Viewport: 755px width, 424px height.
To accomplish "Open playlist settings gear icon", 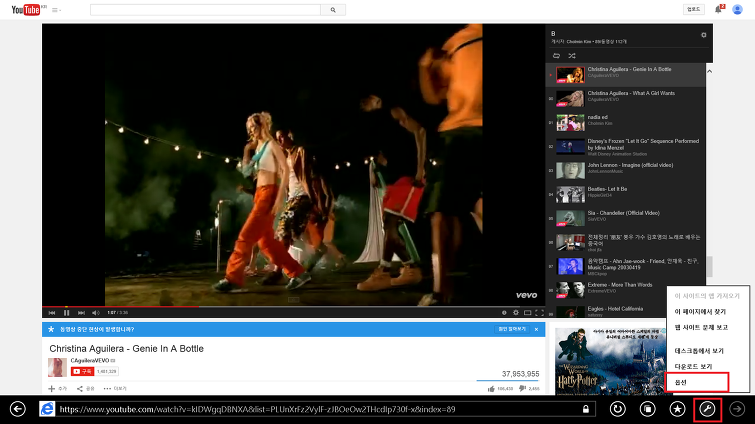I will (x=703, y=35).
